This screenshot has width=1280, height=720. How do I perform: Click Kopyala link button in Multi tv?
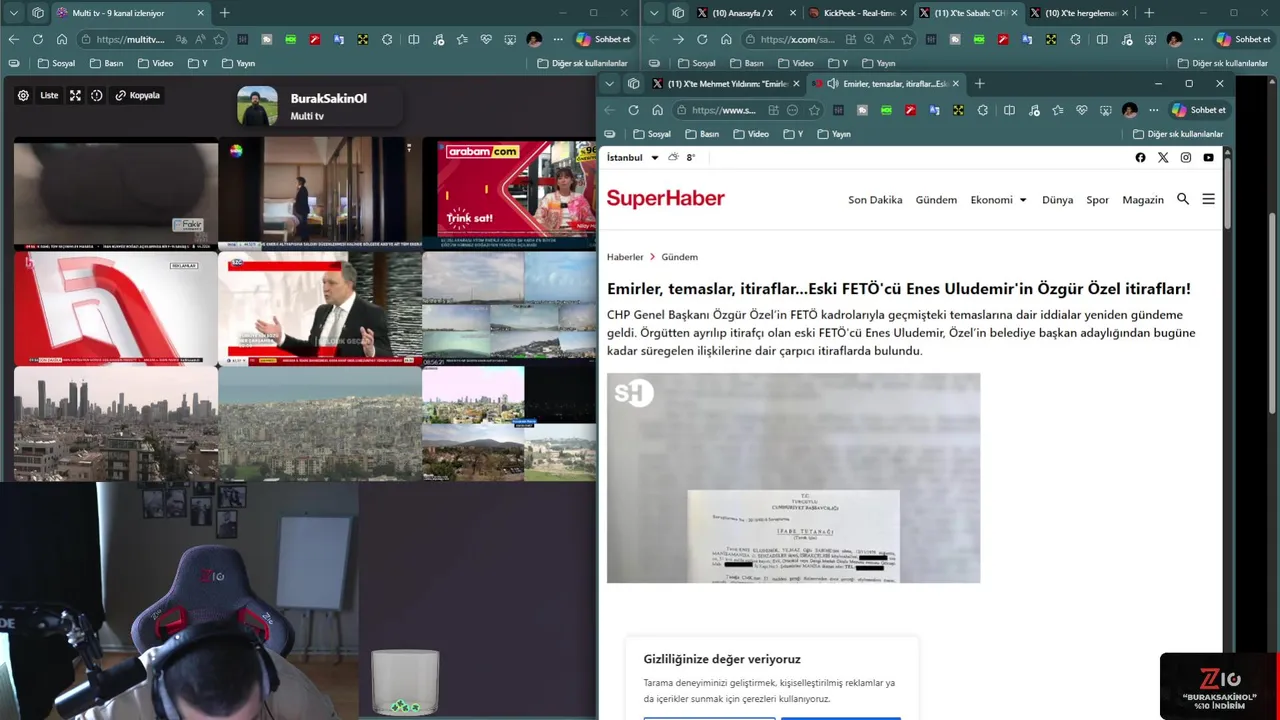[138, 96]
